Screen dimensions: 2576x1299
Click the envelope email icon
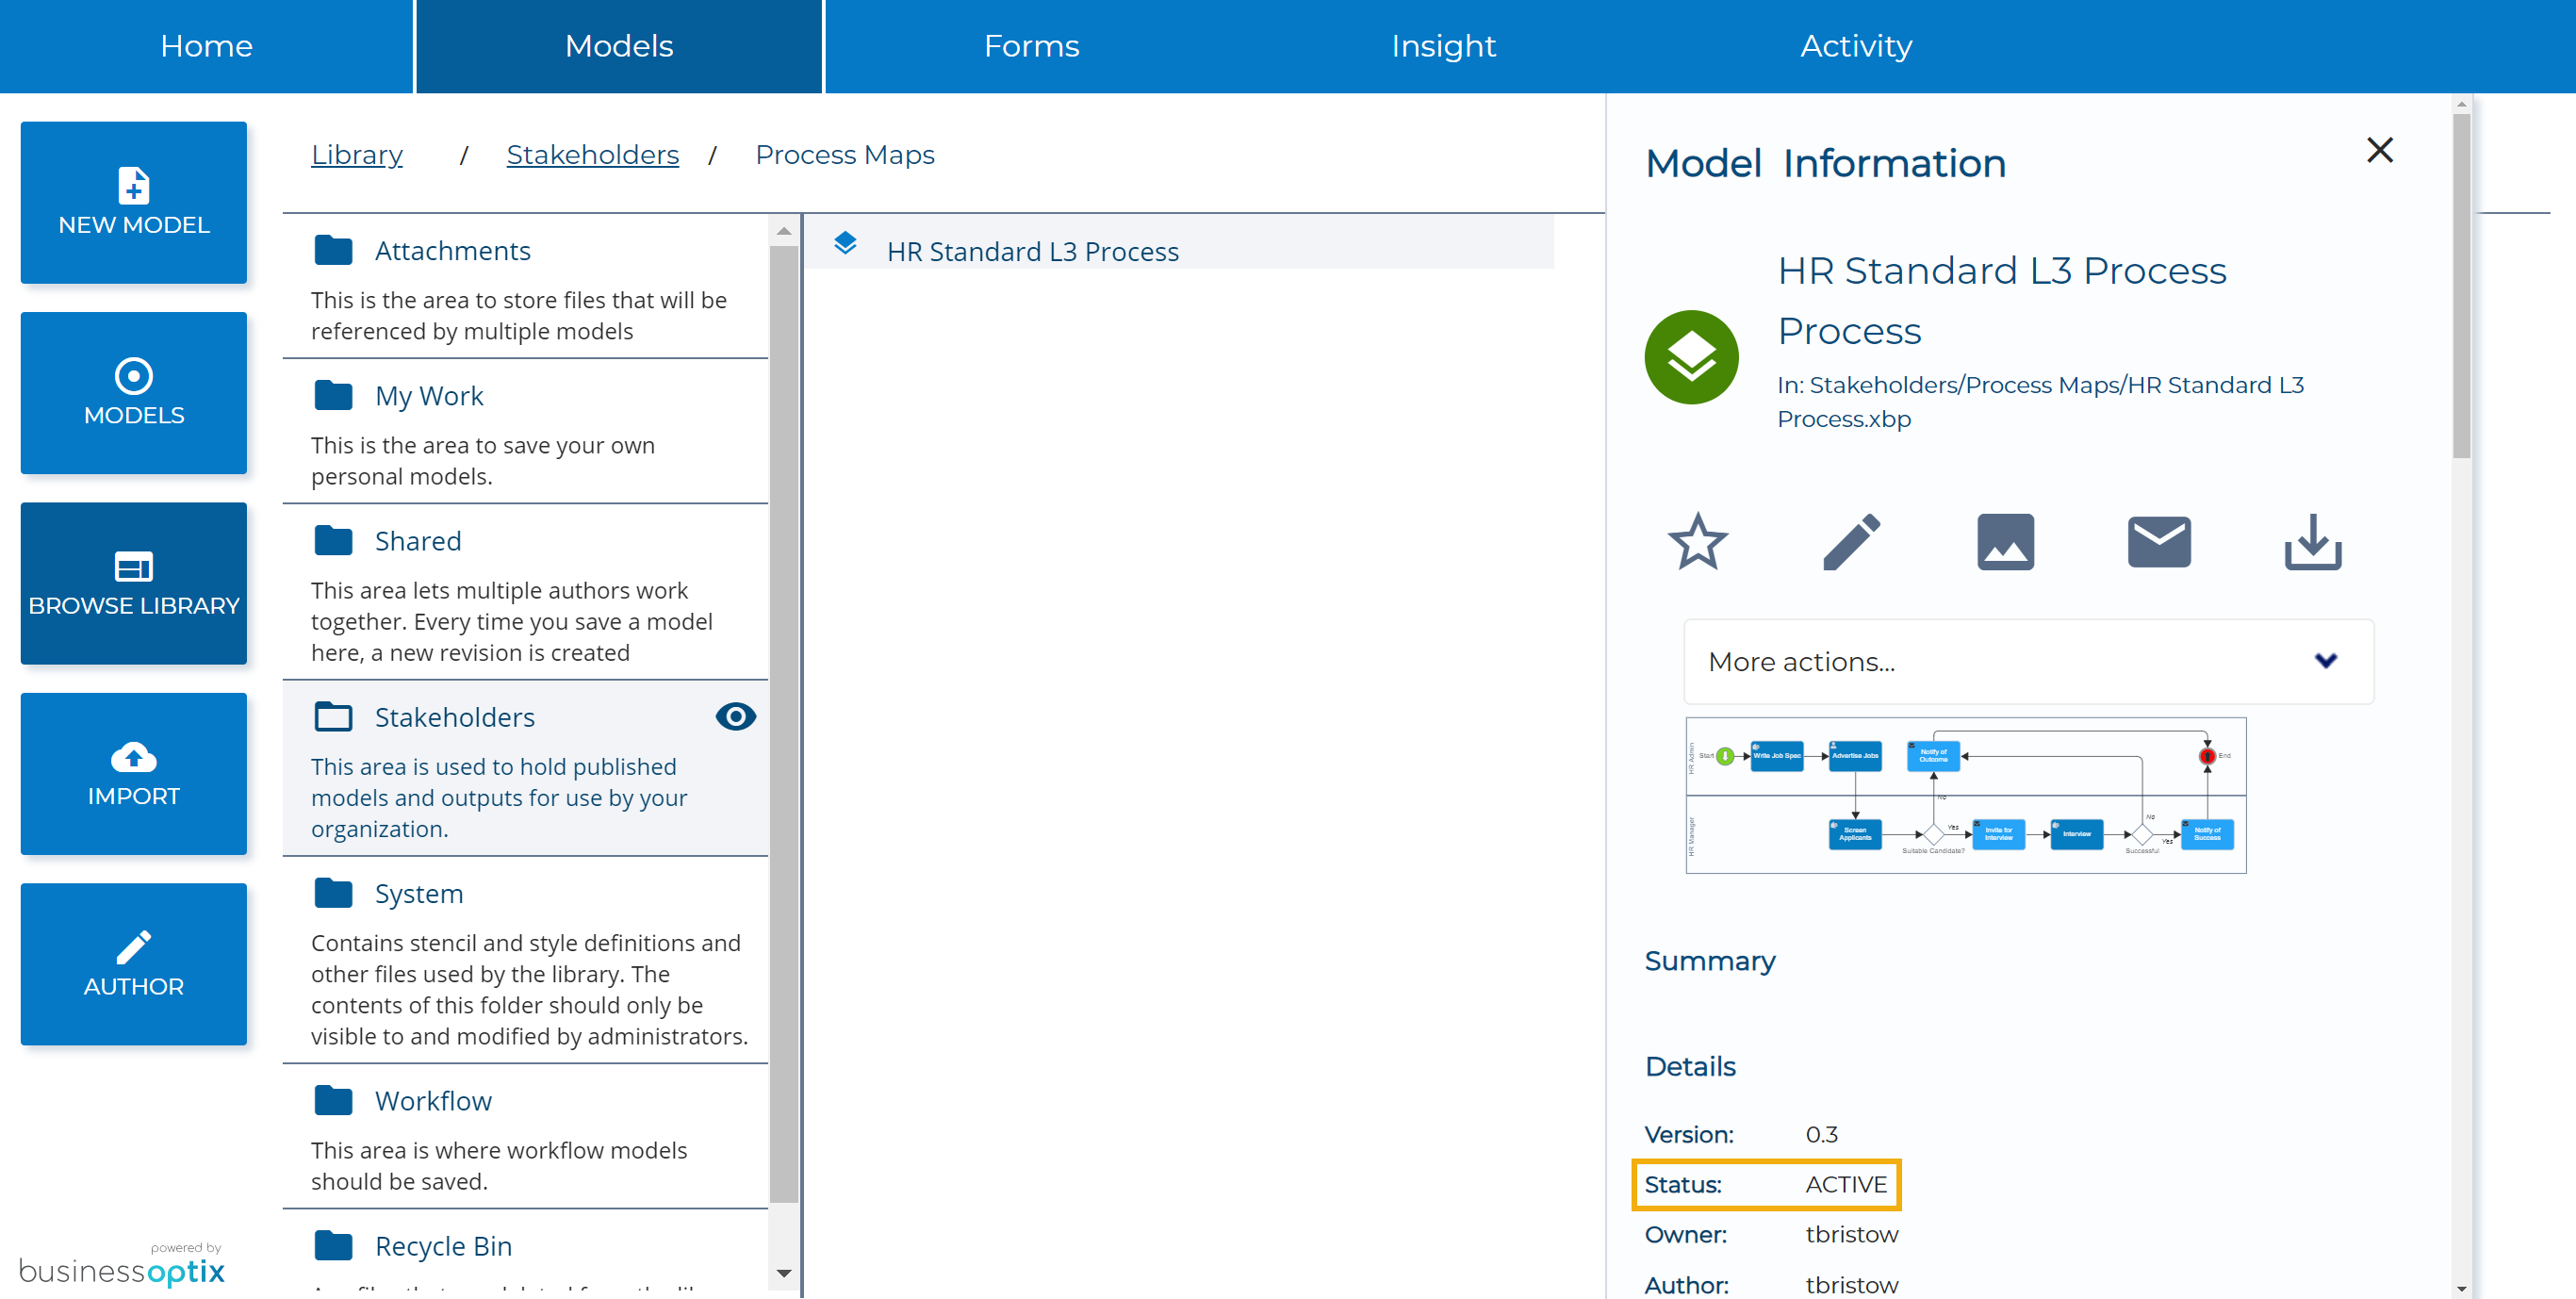coord(2158,541)
